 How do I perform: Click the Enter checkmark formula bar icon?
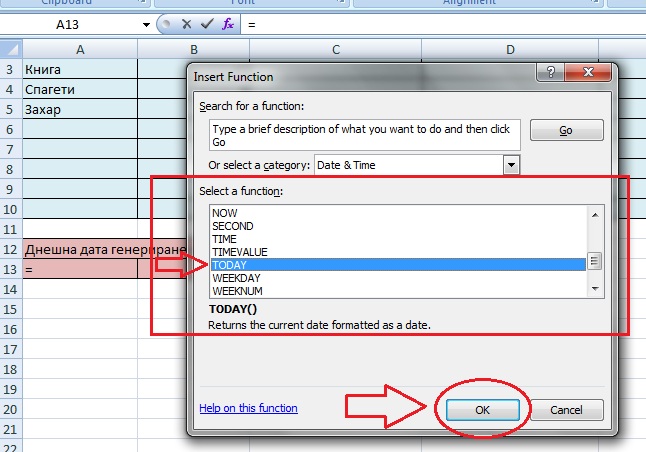pos(207,24)
